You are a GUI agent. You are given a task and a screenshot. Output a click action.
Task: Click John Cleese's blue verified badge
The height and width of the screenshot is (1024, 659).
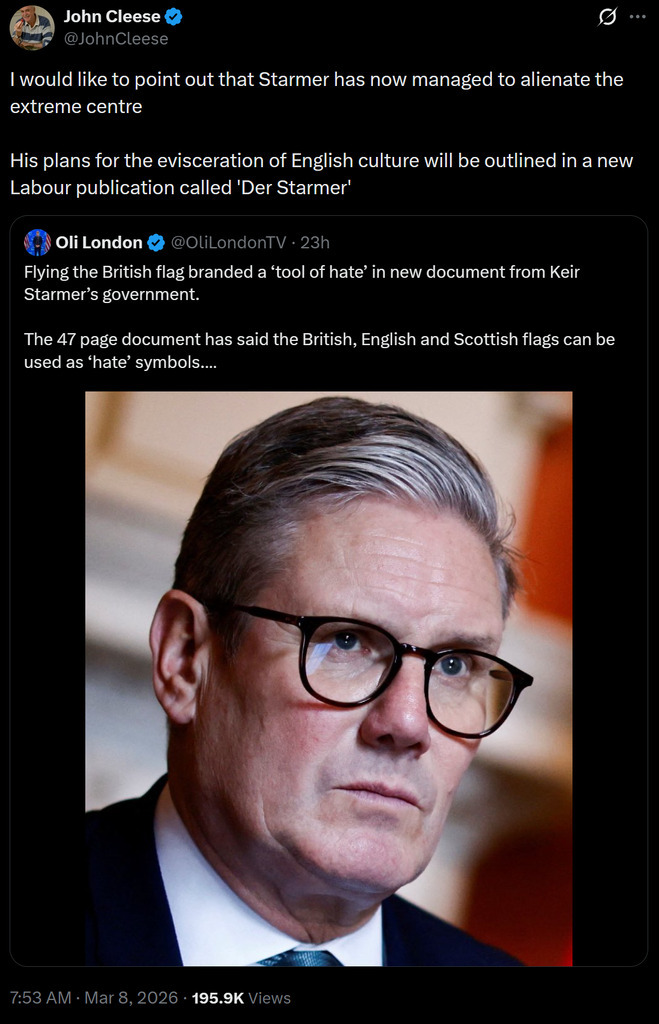pyautogui.click(x=174, y=17)
